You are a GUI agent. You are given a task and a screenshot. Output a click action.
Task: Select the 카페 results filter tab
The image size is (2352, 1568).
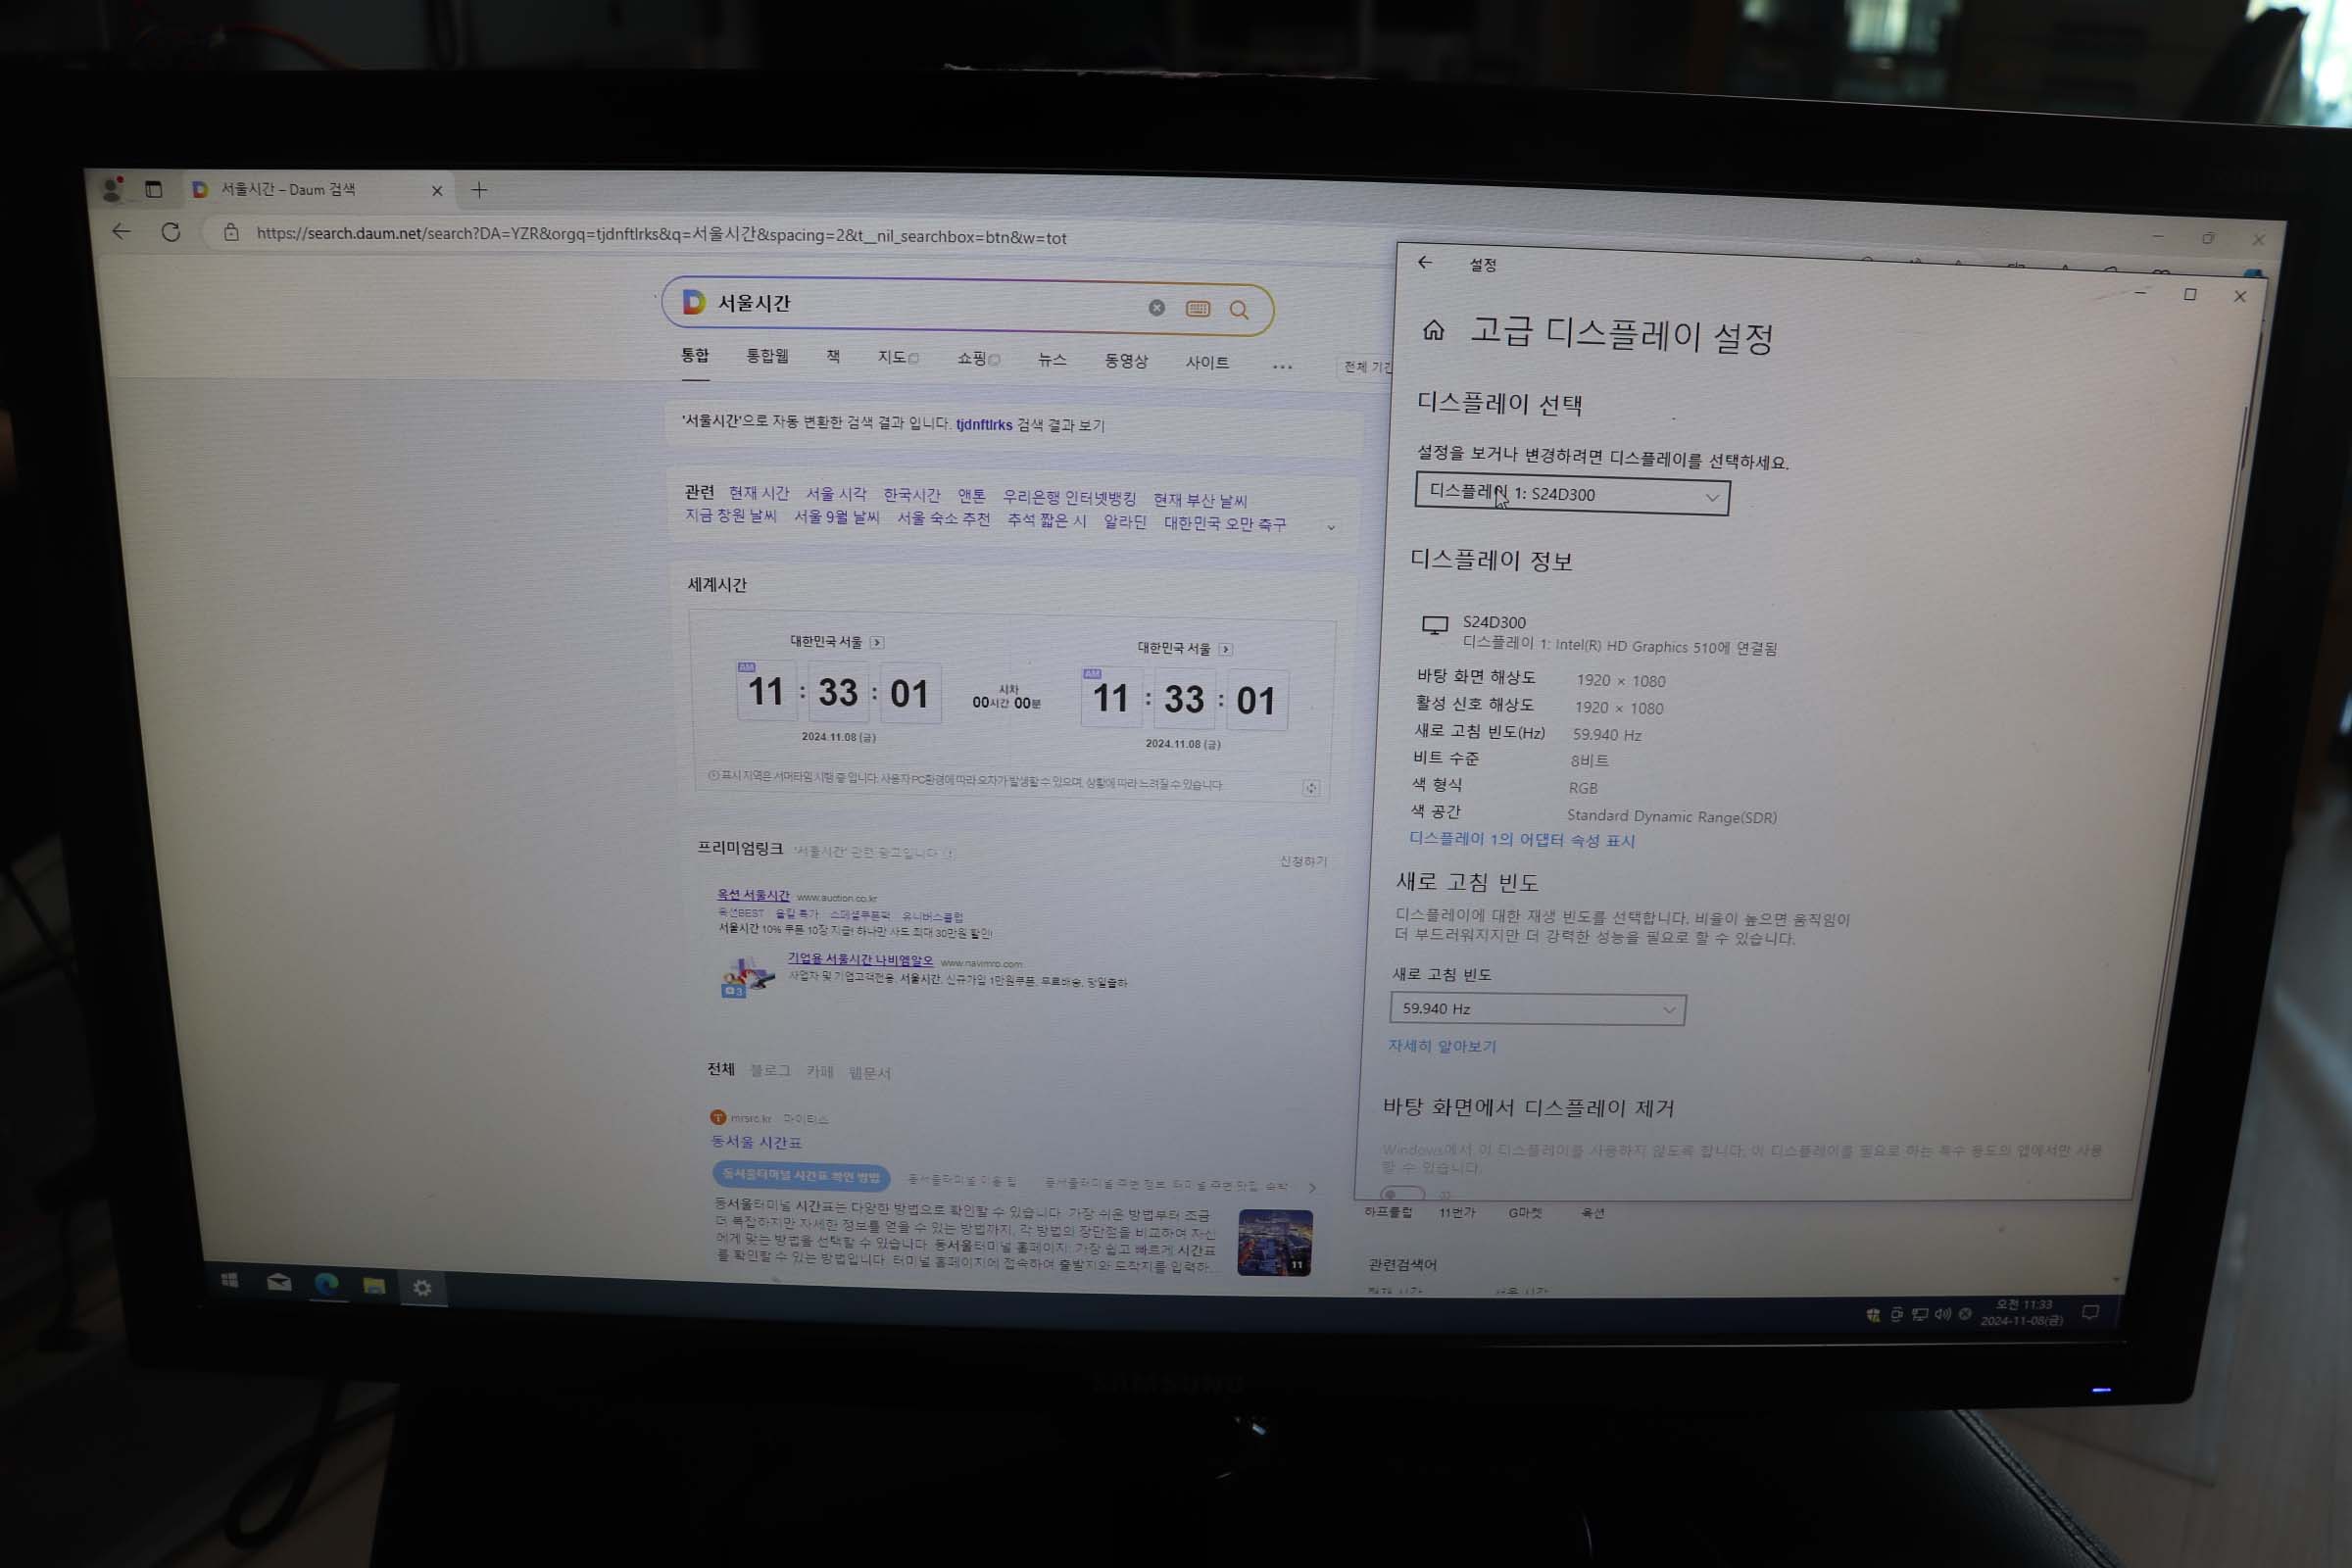(820, 1071)
